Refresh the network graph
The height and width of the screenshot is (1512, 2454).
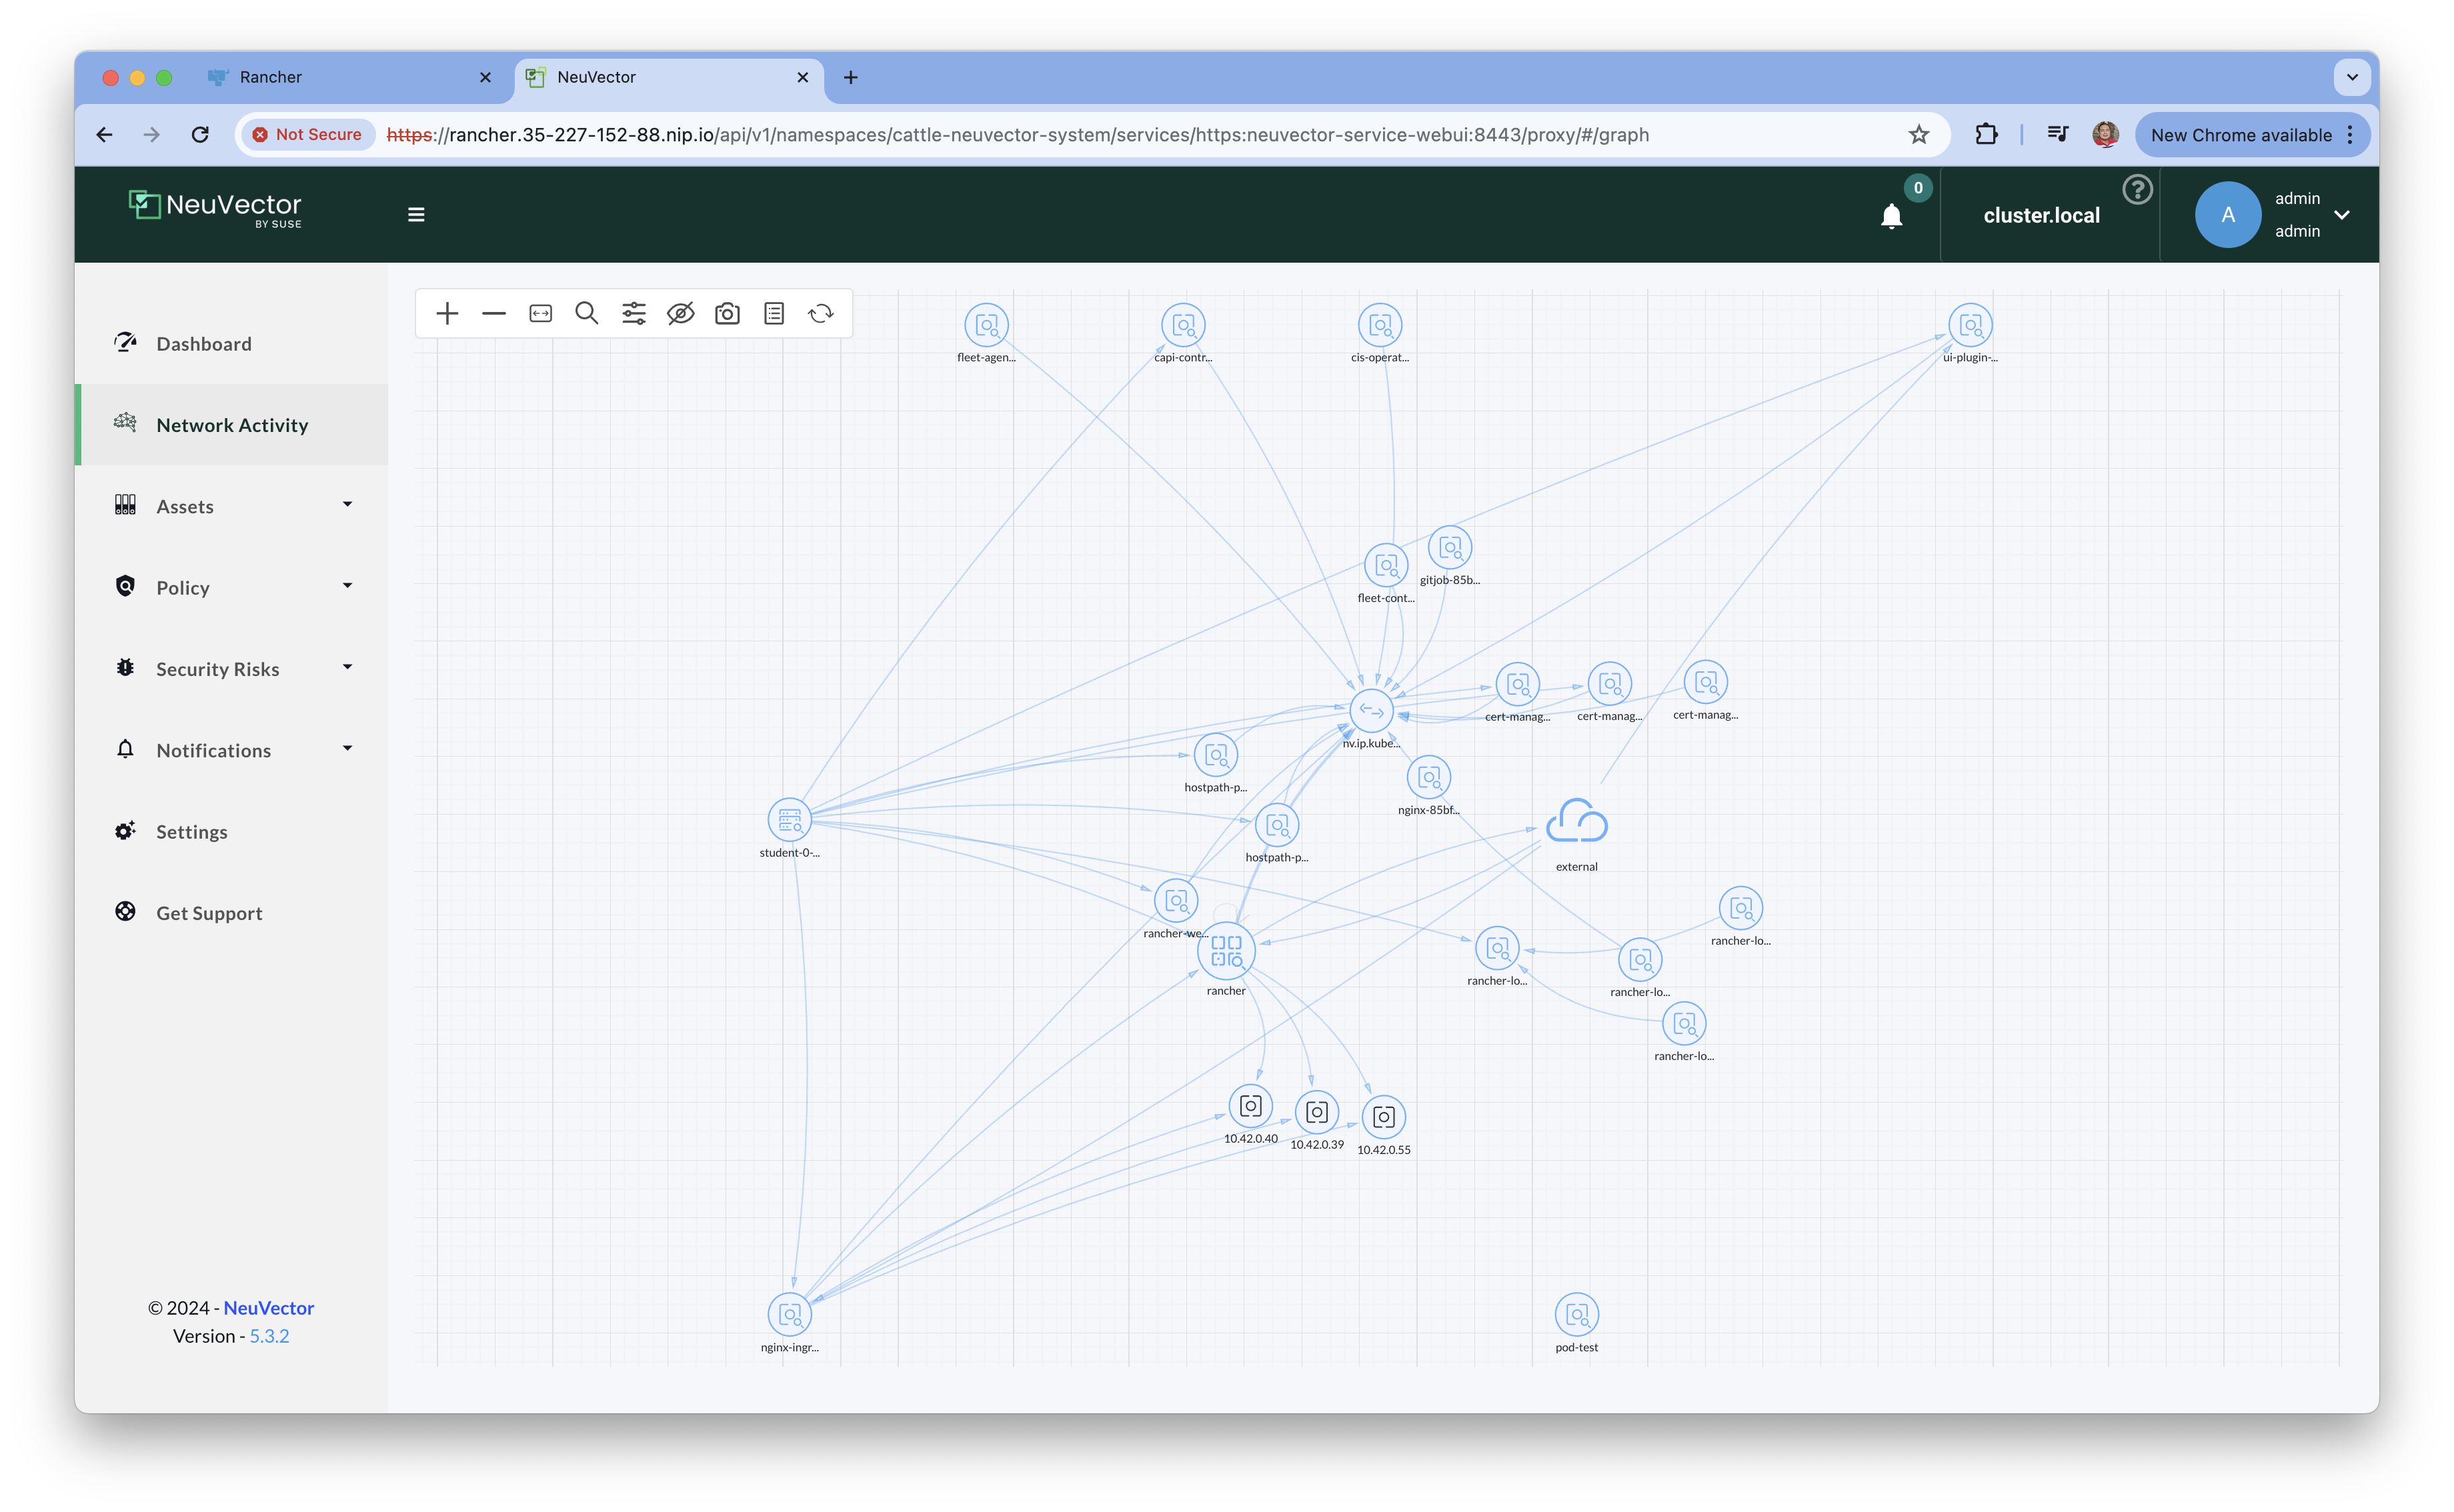point(821,314)
